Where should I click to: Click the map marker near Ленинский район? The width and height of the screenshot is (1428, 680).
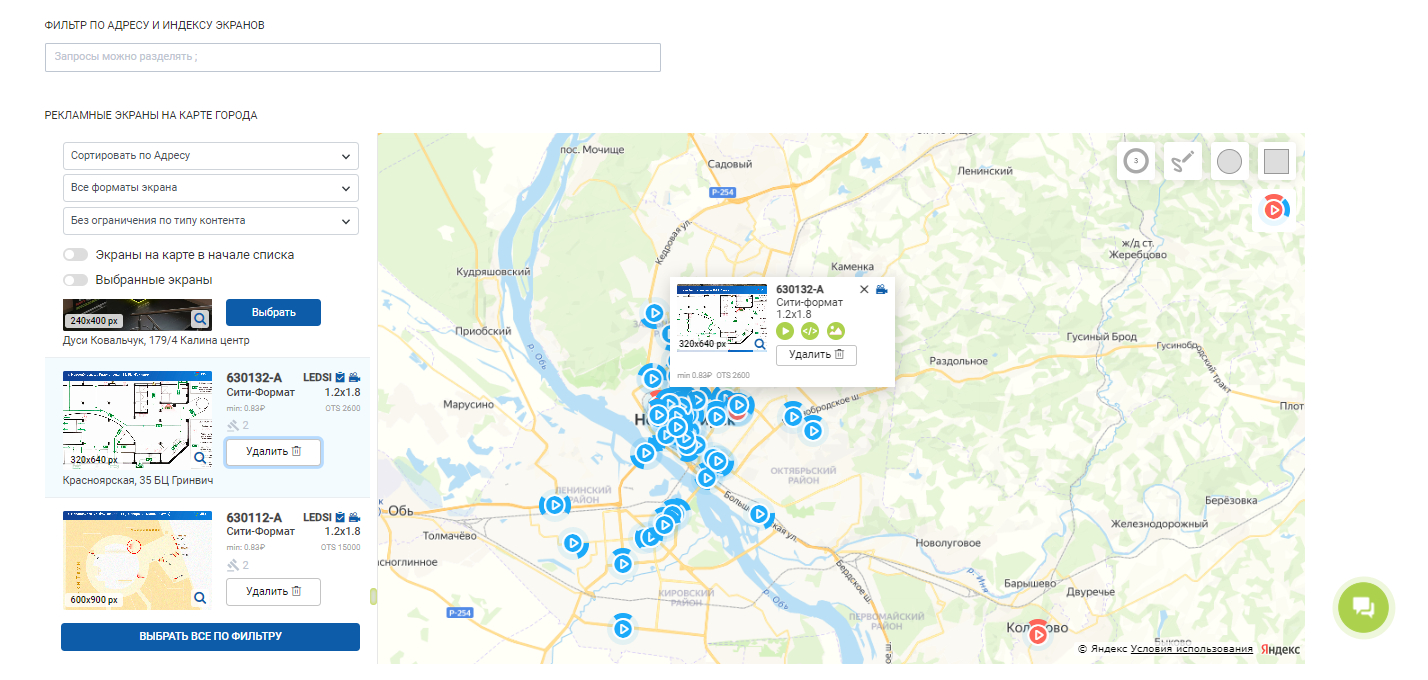555,505
